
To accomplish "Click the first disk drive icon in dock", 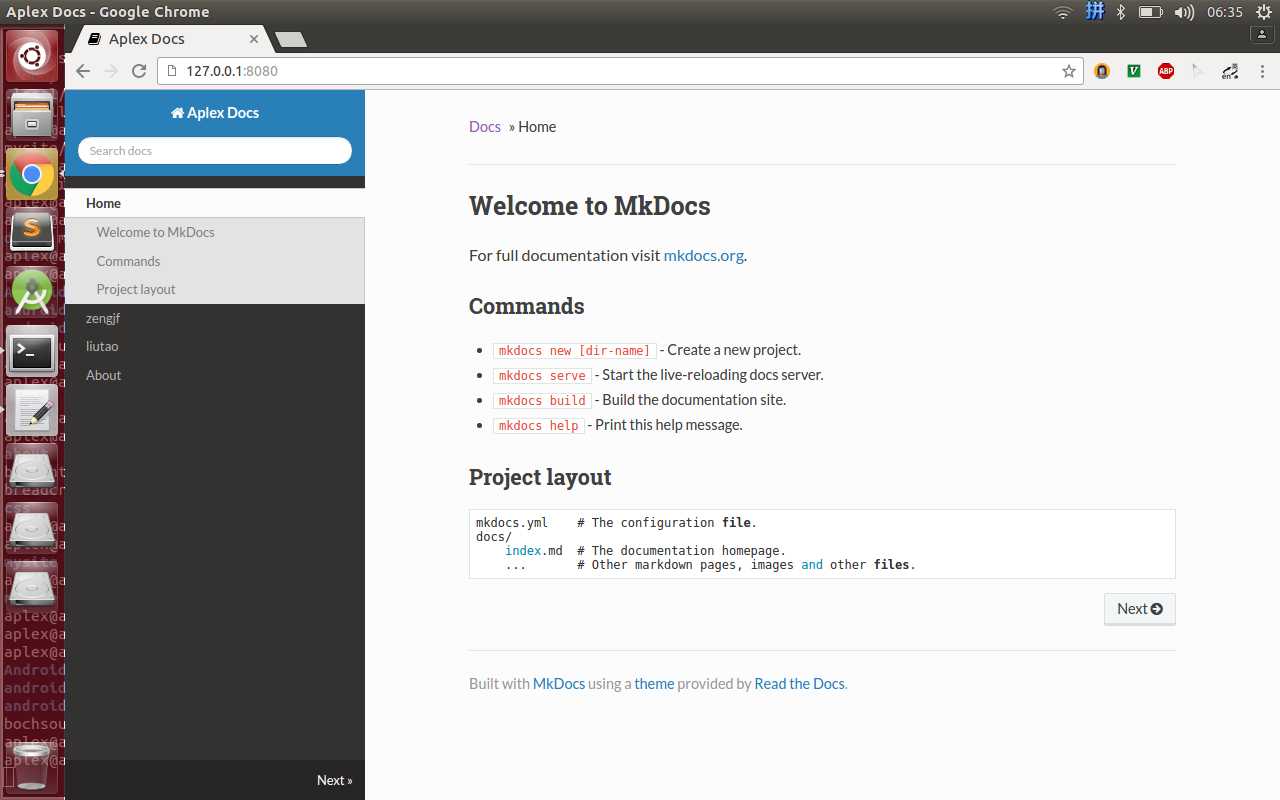I will pyautogui.click(x=32, y=470).
